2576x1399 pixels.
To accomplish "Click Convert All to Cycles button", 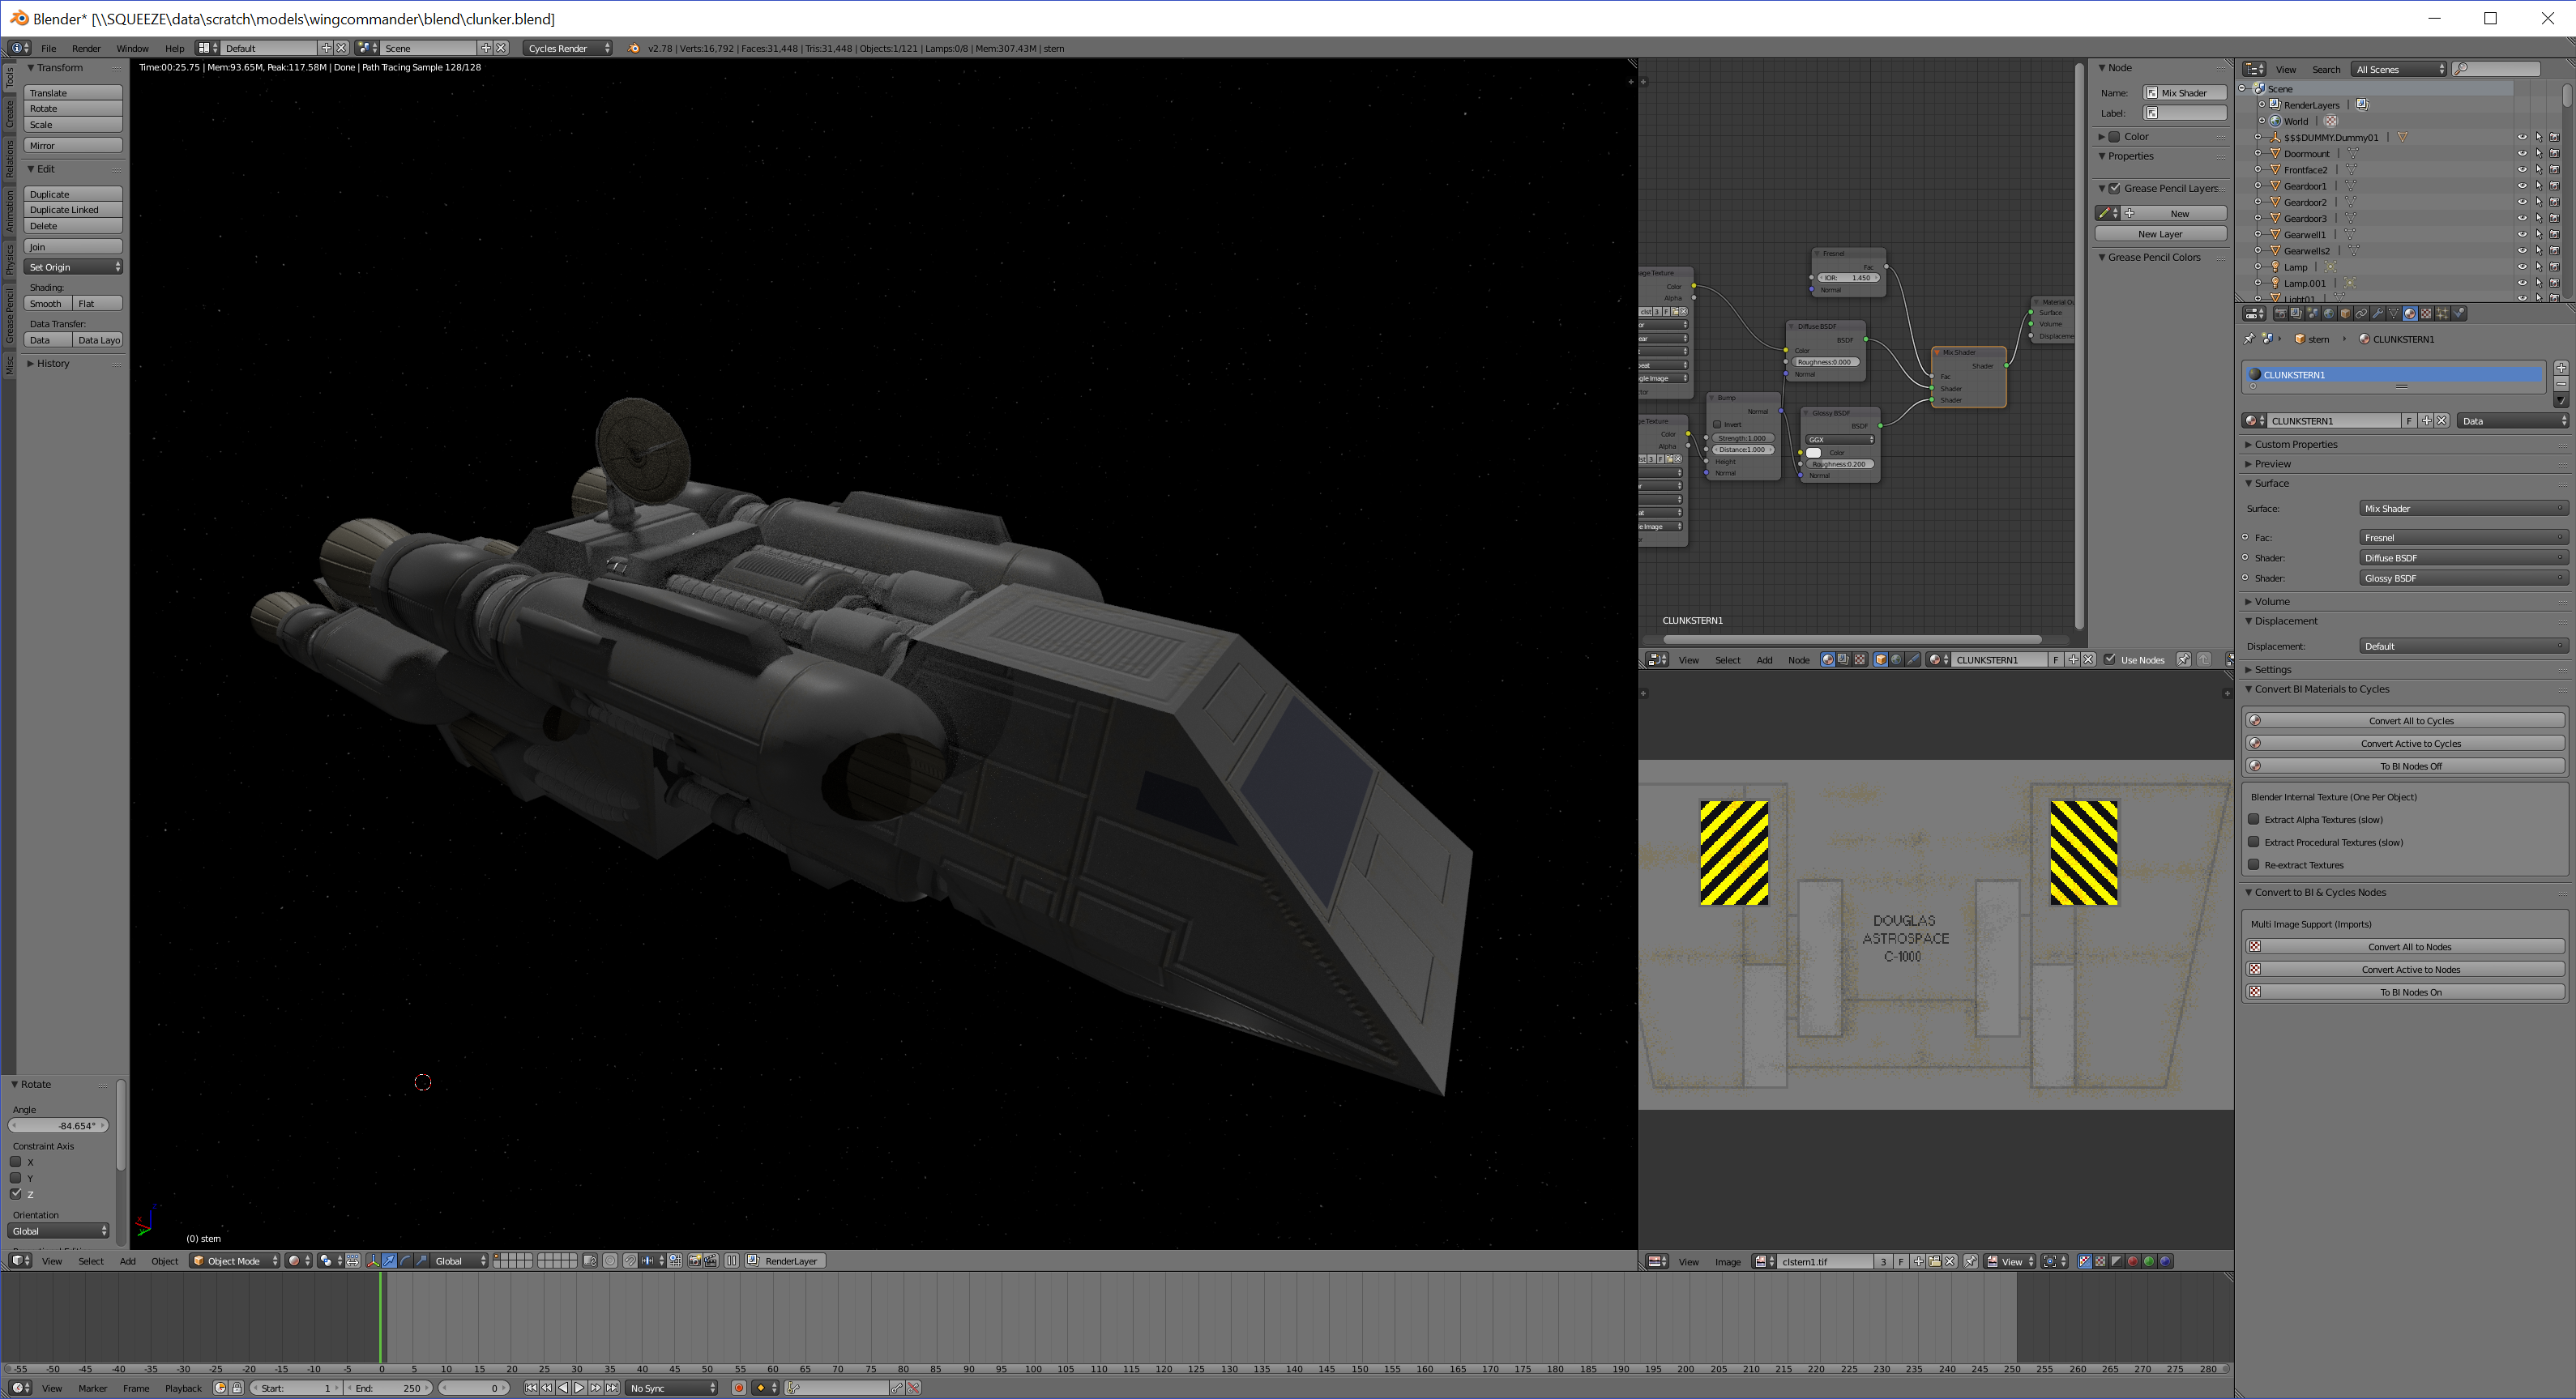I will coord(2409,721).
